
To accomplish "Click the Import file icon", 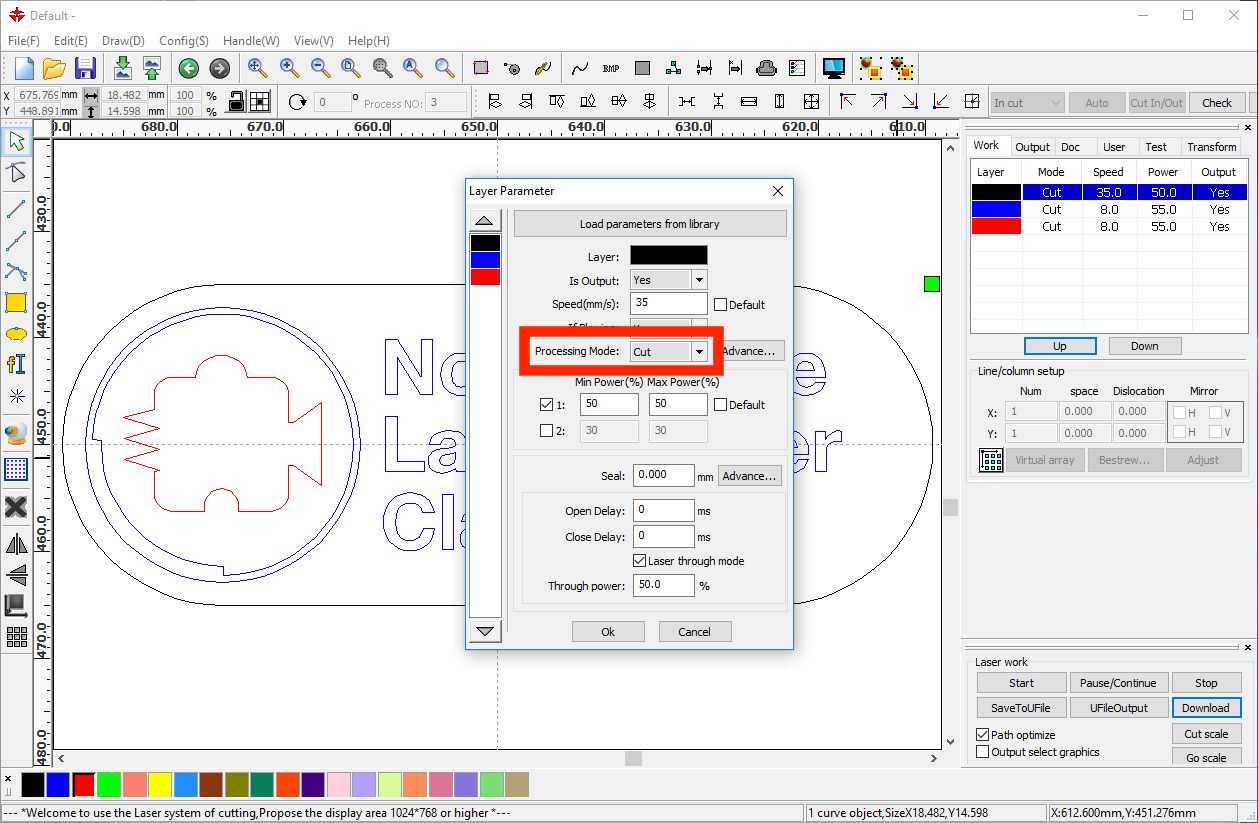I will pyautogui.click(x=122, y=69).
